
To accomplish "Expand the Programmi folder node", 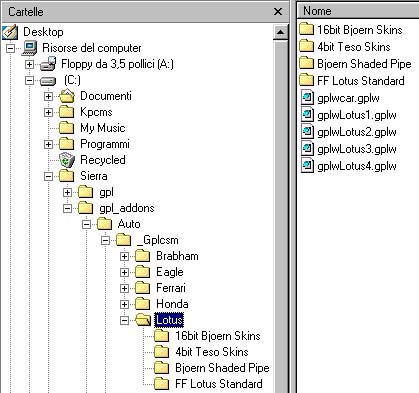I will click(48, 144).
